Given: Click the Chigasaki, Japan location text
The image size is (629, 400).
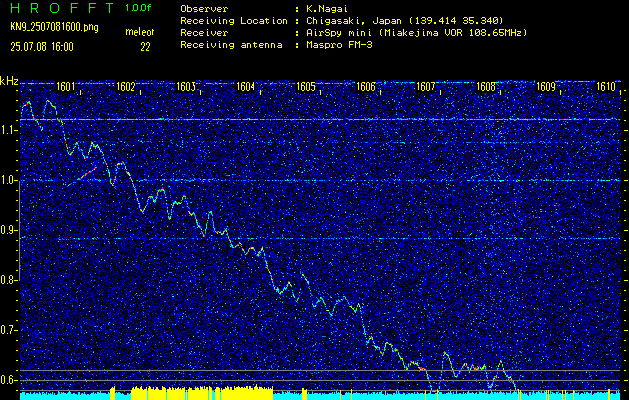Looking at the screenshot, I should [405, 21].
